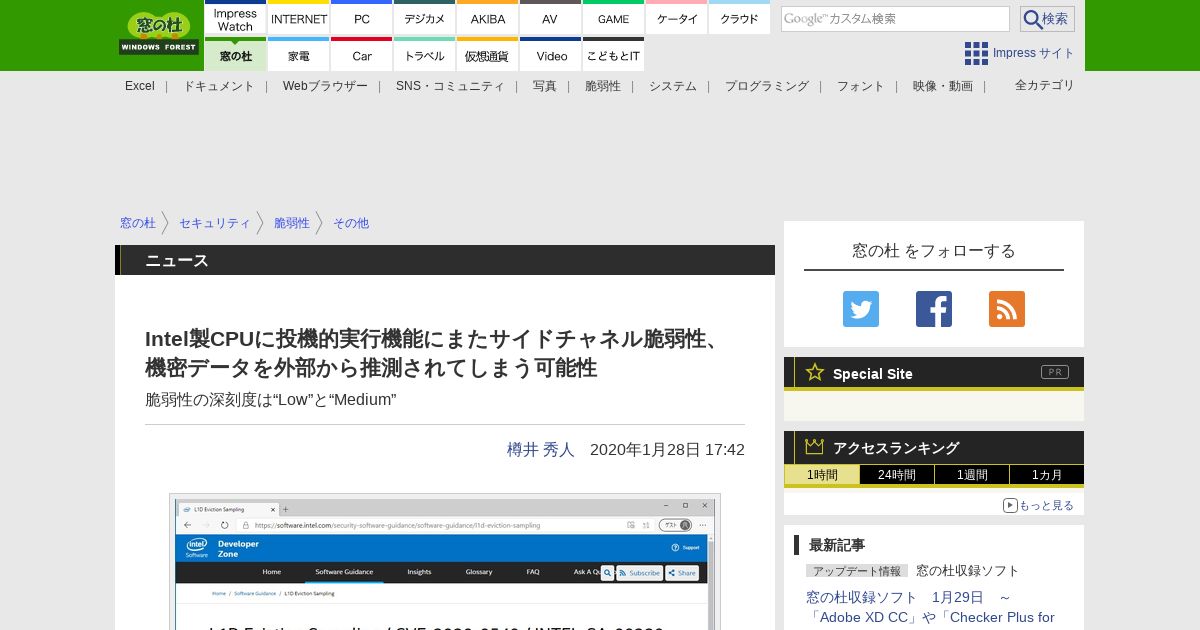Select the 24時間 ranking tab
The image size is (1200, 630).
897,475
